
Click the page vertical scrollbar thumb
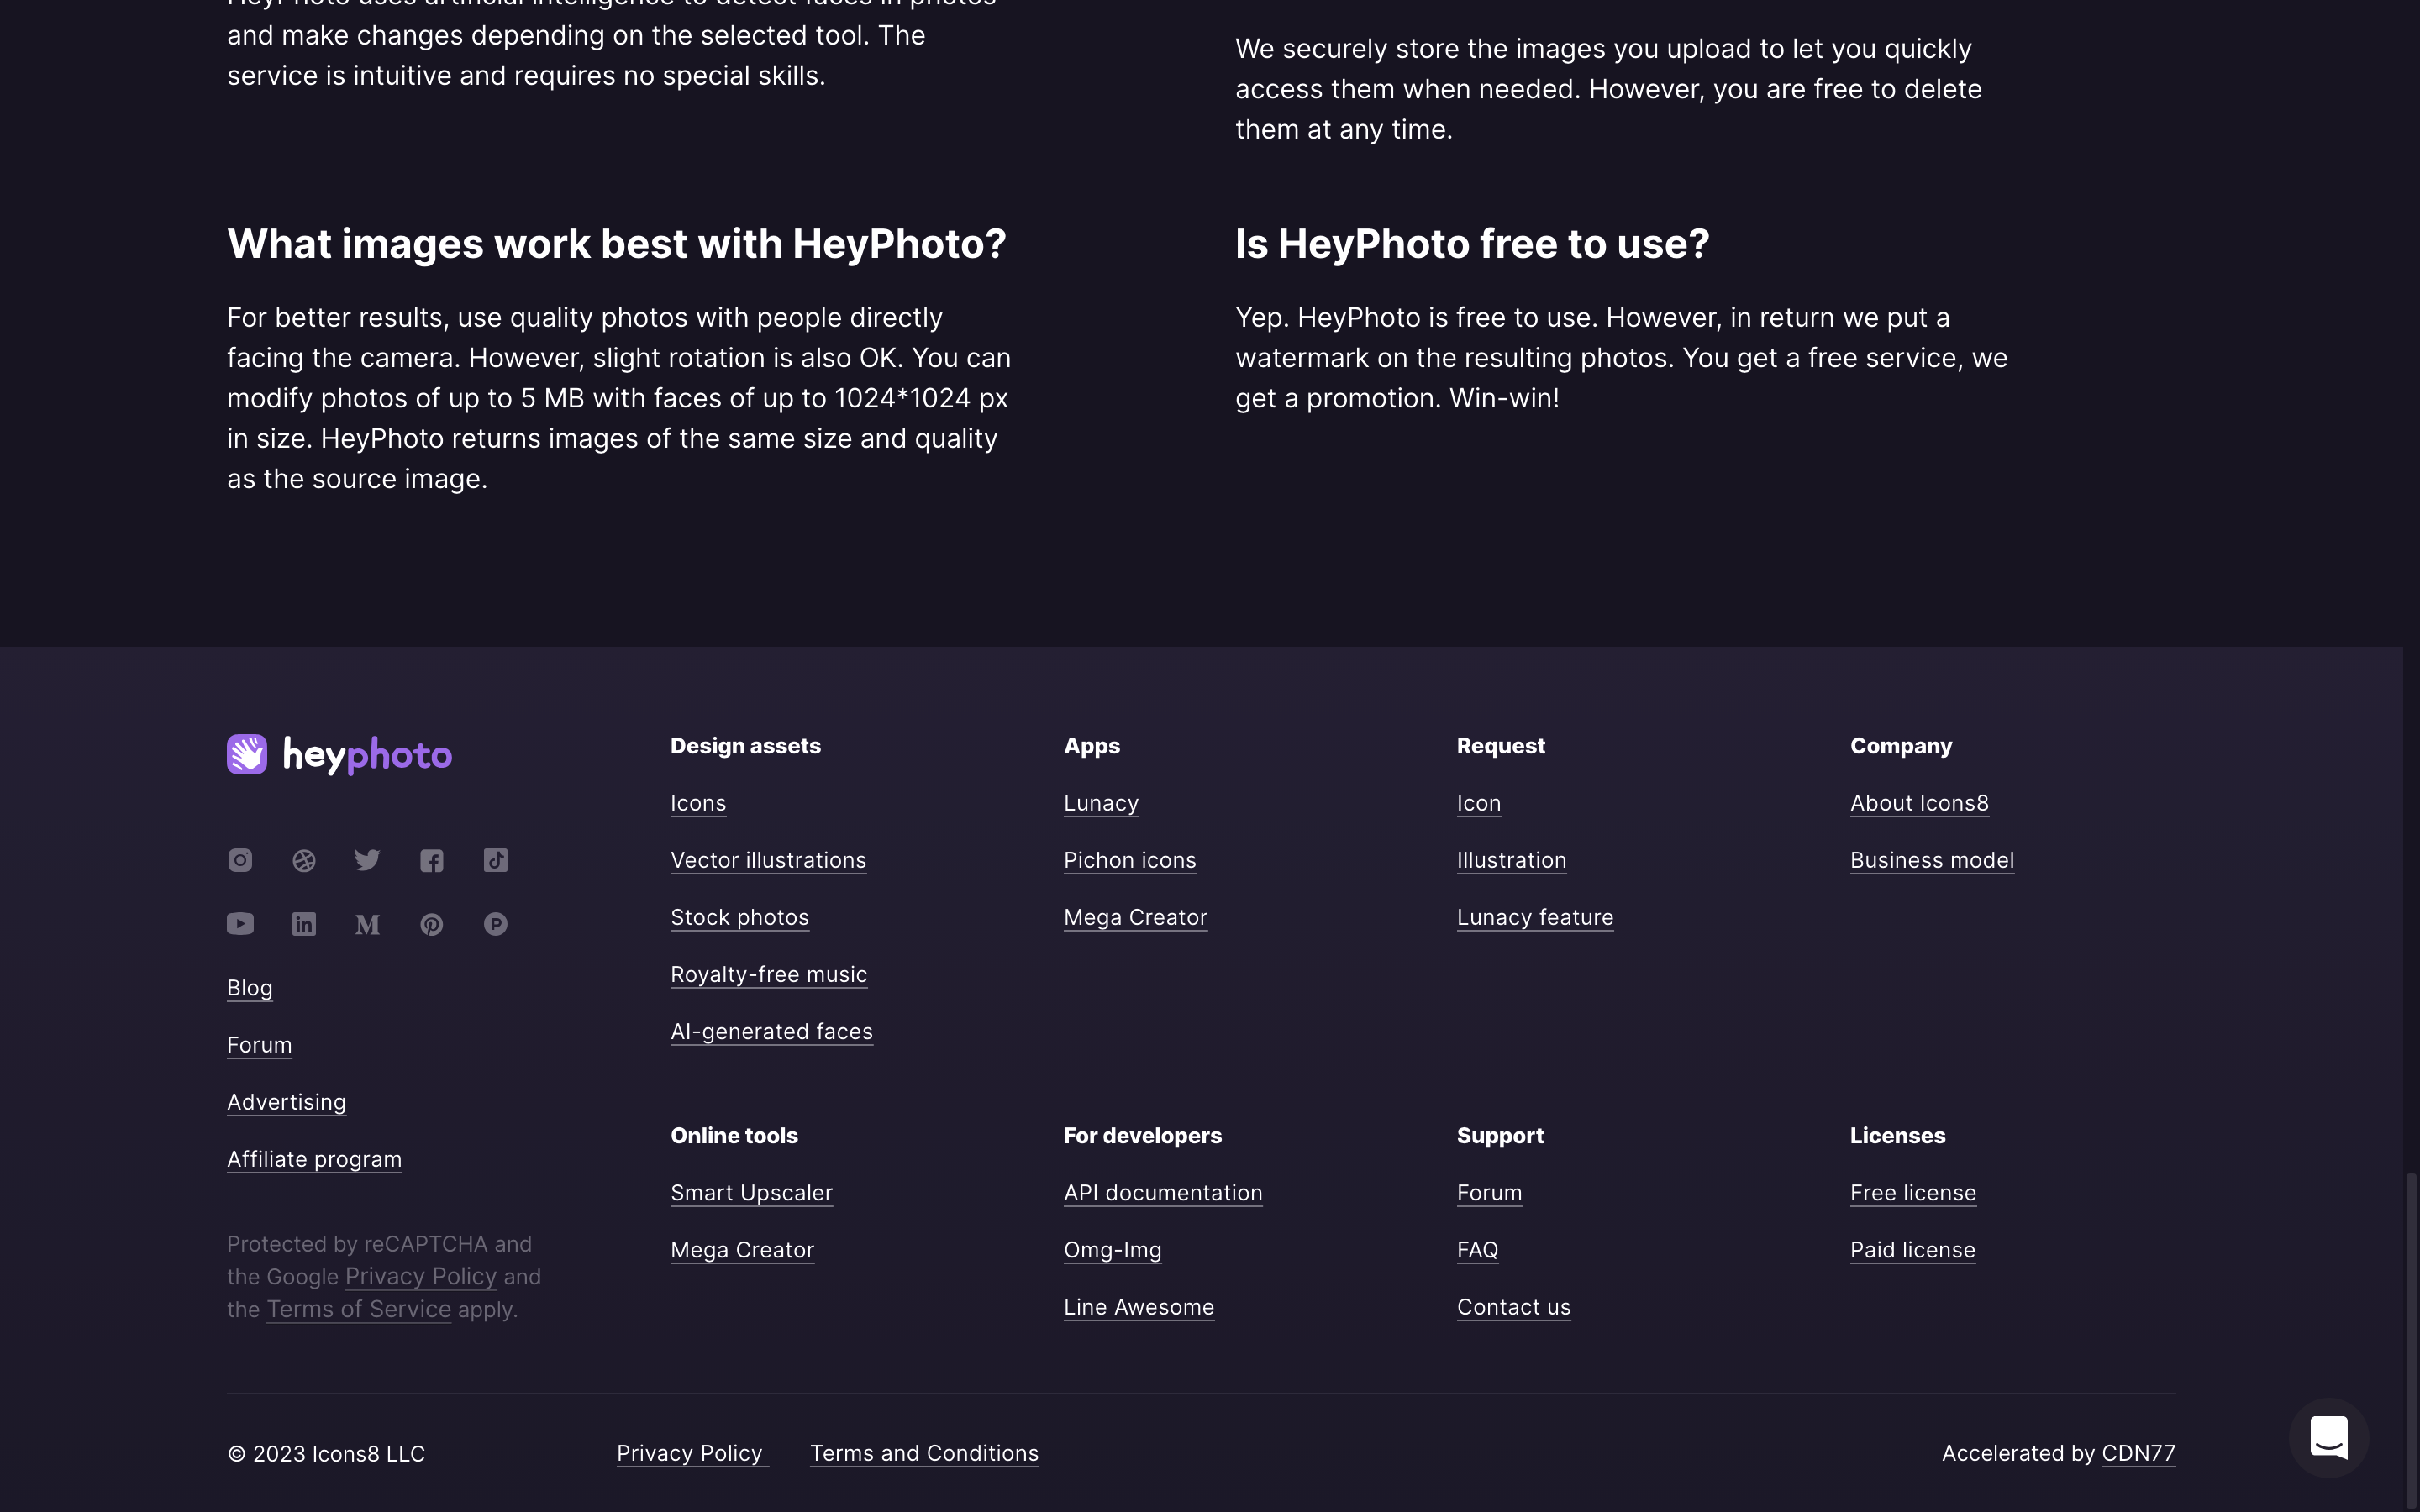pyautogui.click(x=2410, y=1340)
